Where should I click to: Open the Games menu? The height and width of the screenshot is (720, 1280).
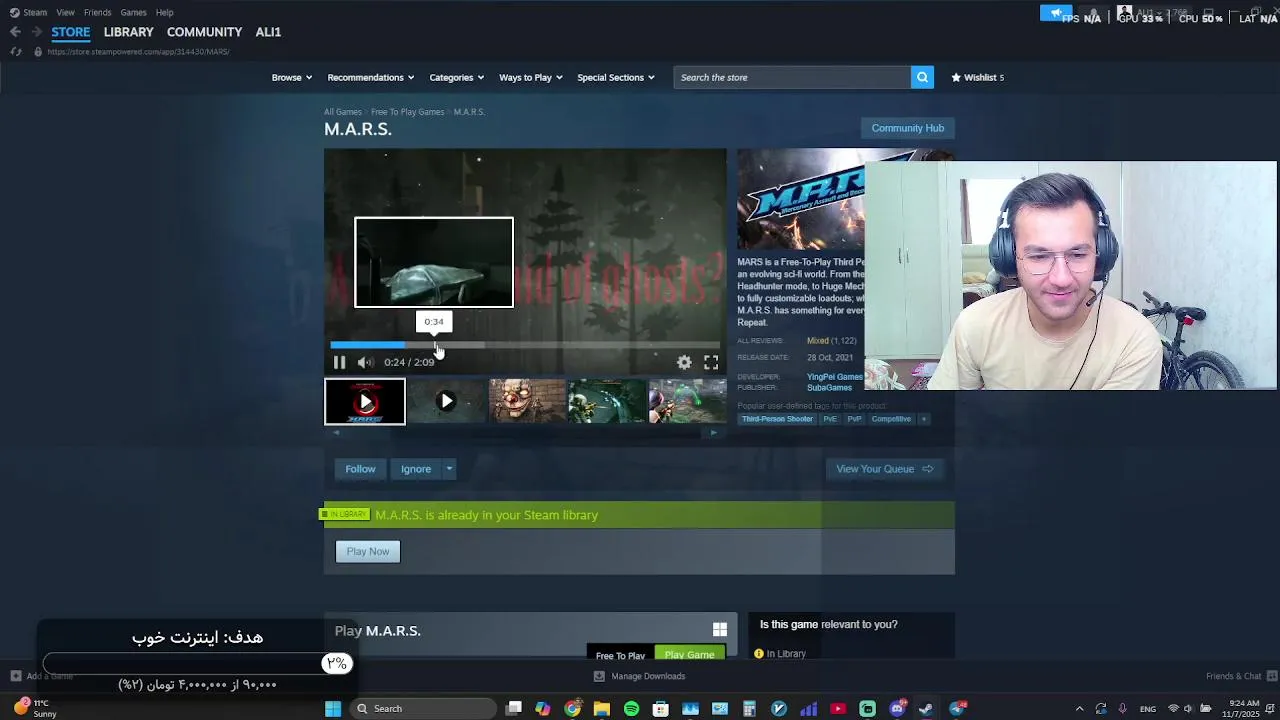133,12
